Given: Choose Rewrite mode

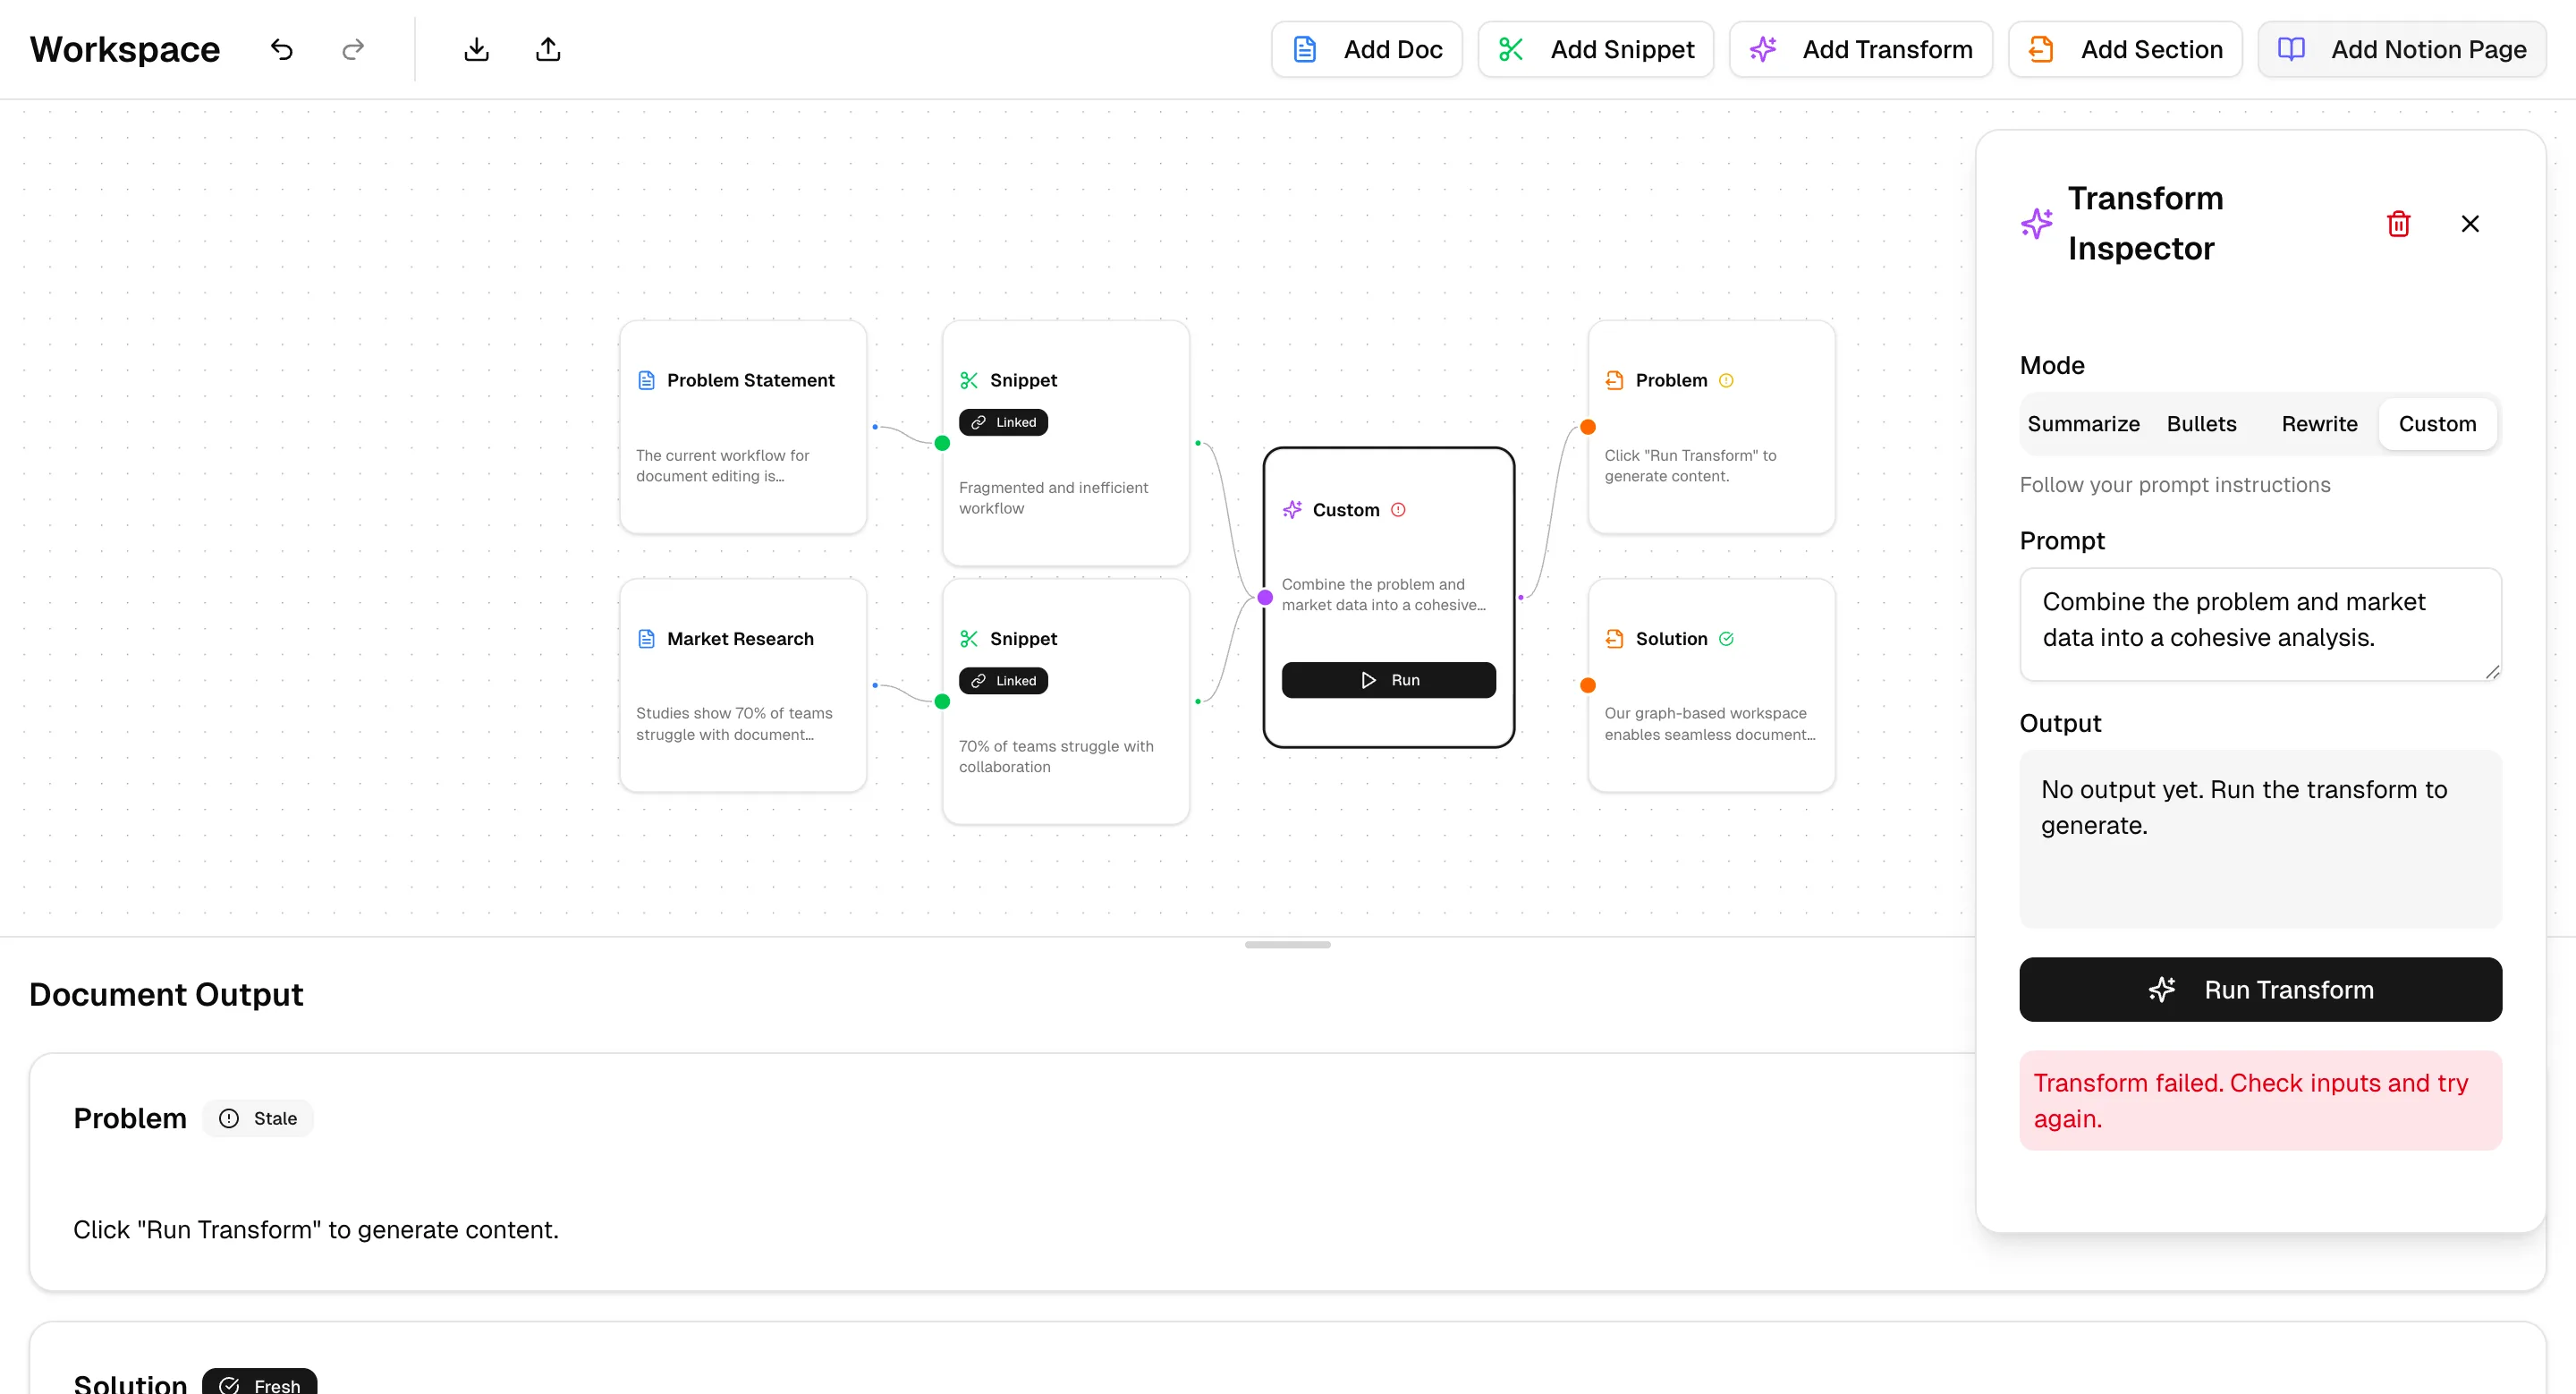Looking at the screenshot, I should 2319,424.
